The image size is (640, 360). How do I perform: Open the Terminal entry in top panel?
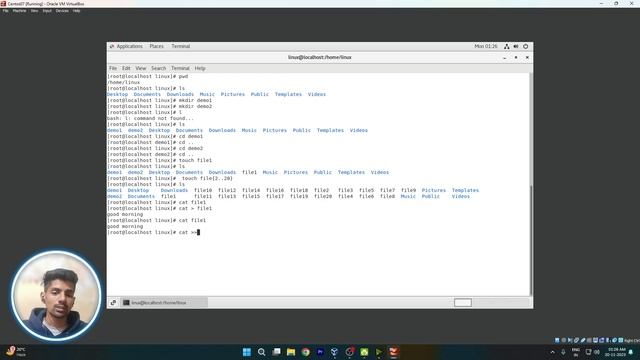click(180, 47)
